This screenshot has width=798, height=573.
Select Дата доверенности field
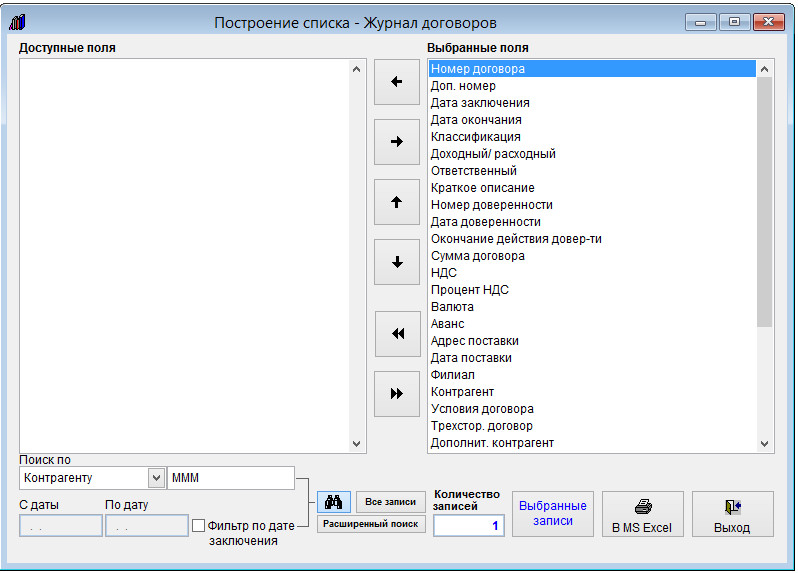pos(593,222)
